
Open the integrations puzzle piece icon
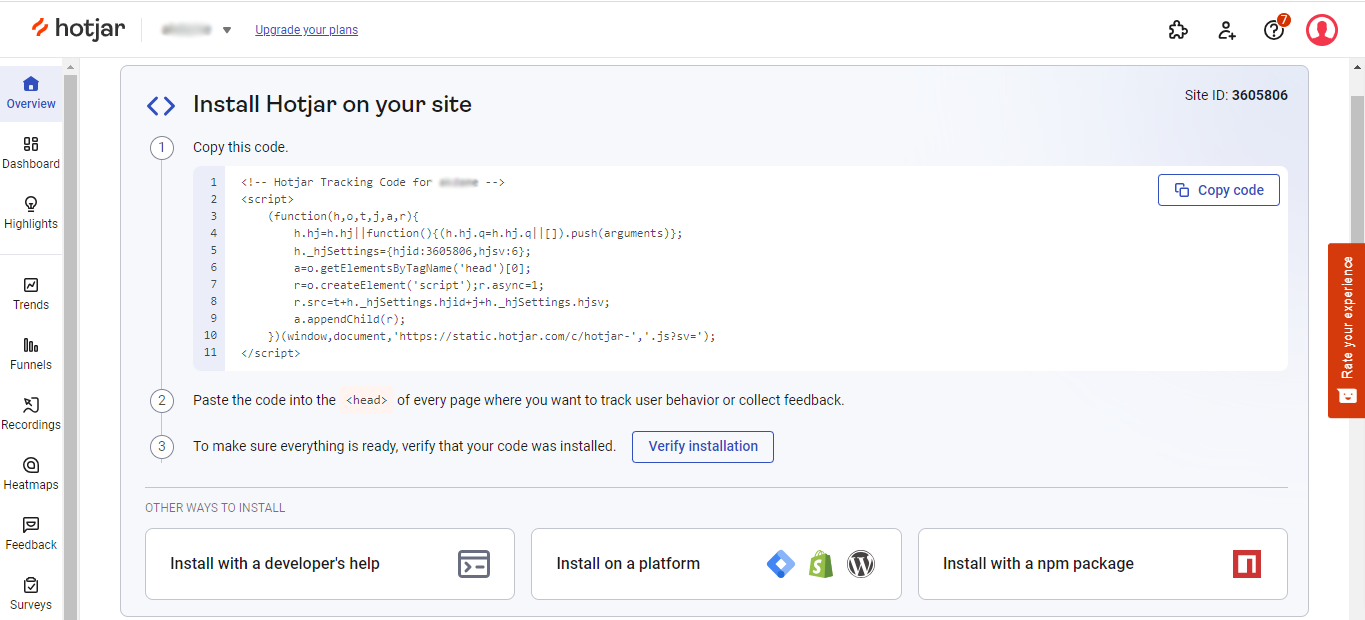tap(1178, 30)
